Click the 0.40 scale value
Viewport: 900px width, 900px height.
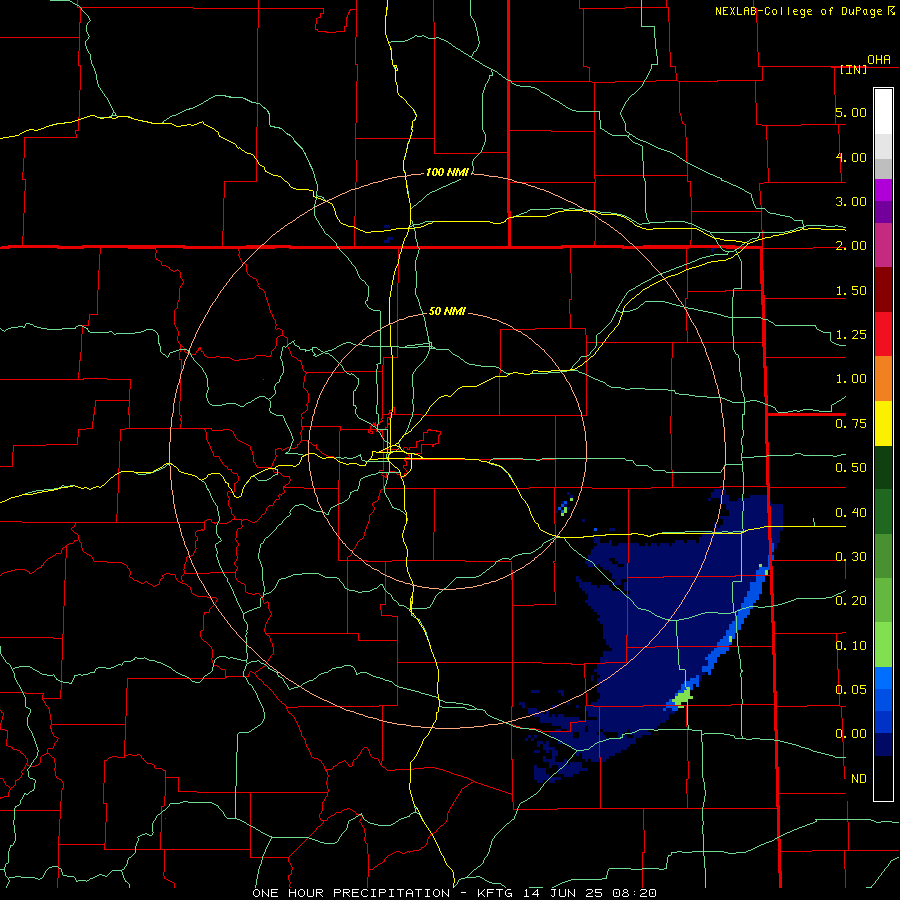tap(851, 513)
